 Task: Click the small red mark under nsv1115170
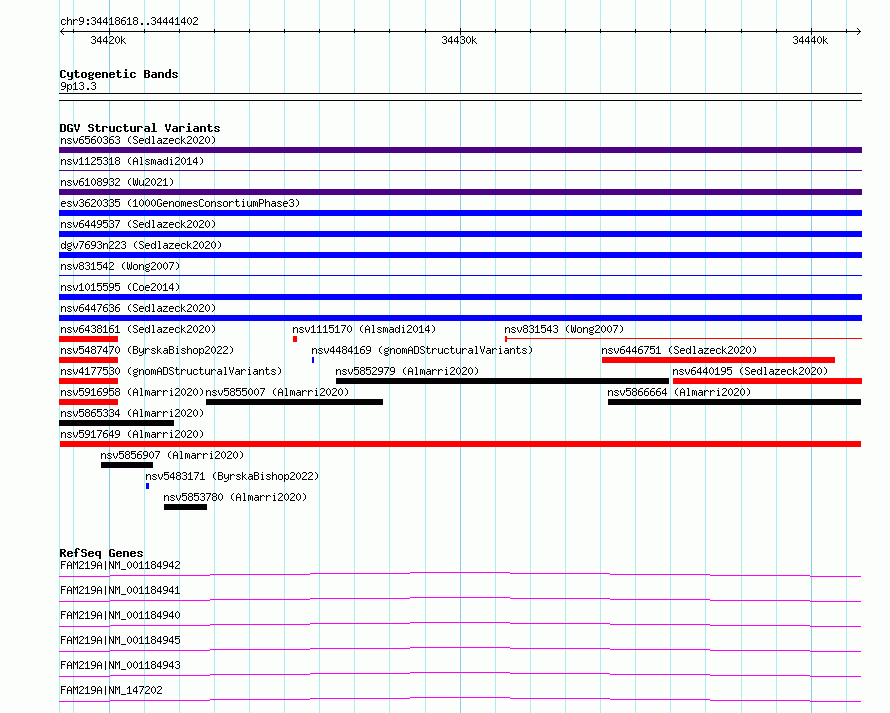tap(295, 339)
